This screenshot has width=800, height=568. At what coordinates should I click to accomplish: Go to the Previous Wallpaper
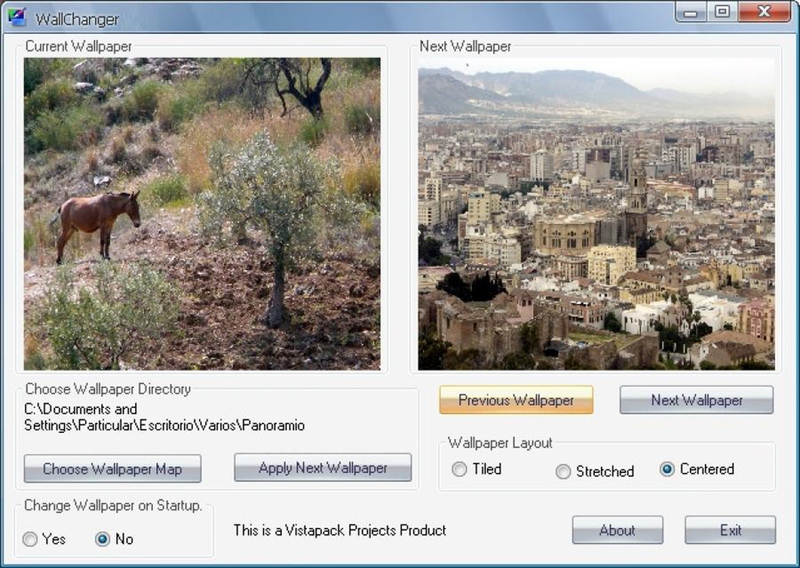(516, 400)
